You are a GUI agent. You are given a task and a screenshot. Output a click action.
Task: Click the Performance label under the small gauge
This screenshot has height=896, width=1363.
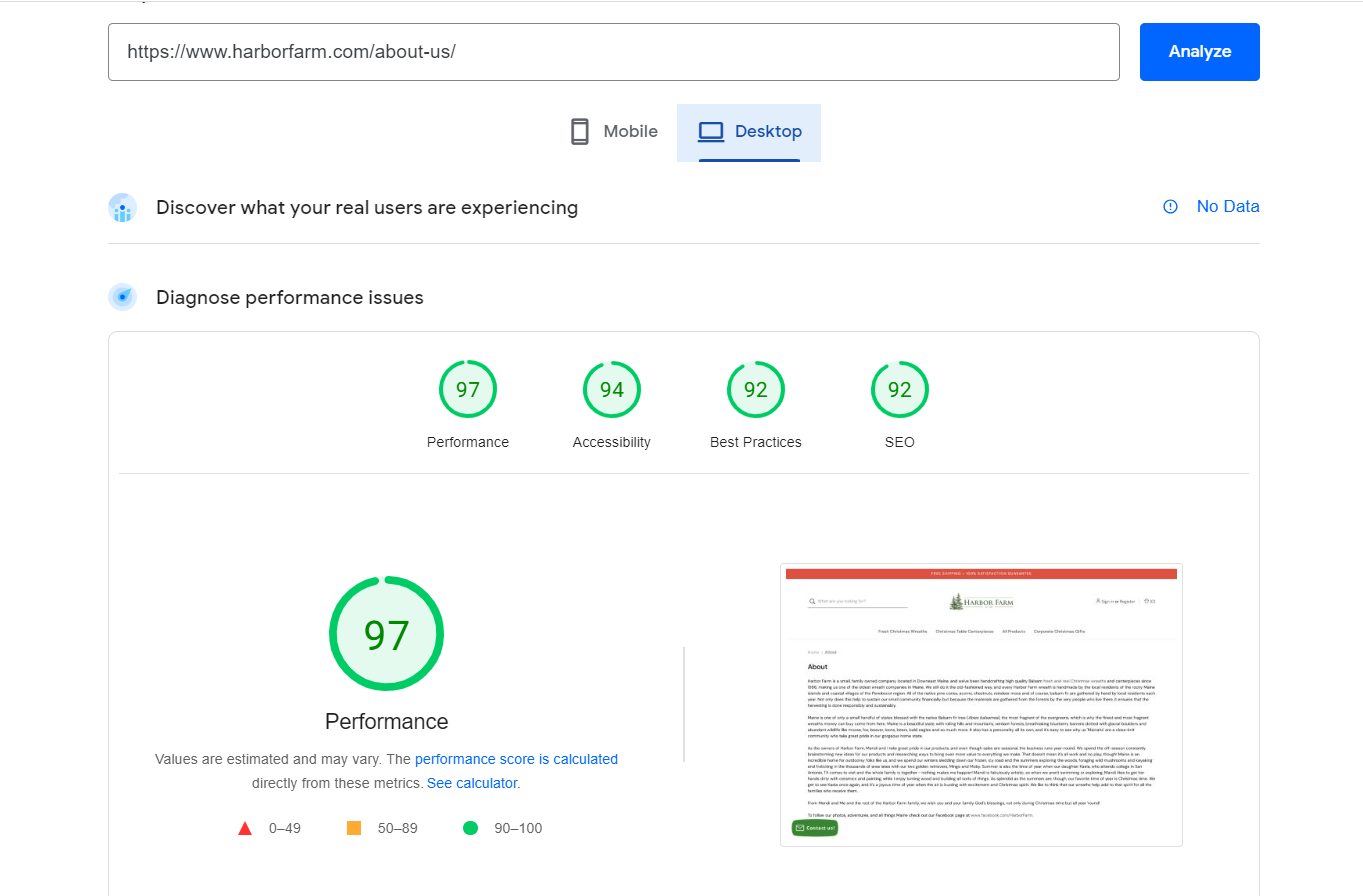click(468, 442)
